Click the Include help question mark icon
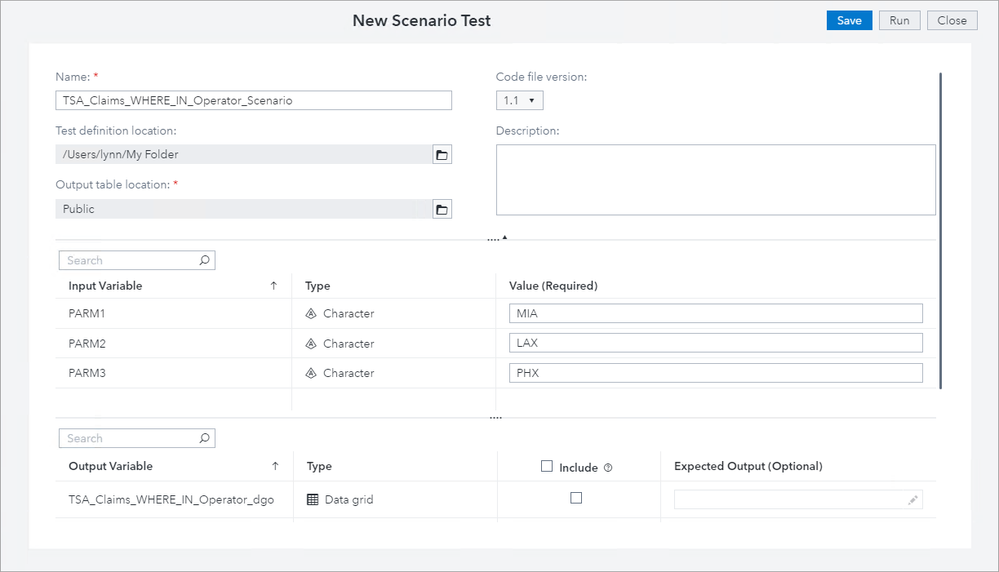This screenshot has width=999, height=572. point(608,467)
